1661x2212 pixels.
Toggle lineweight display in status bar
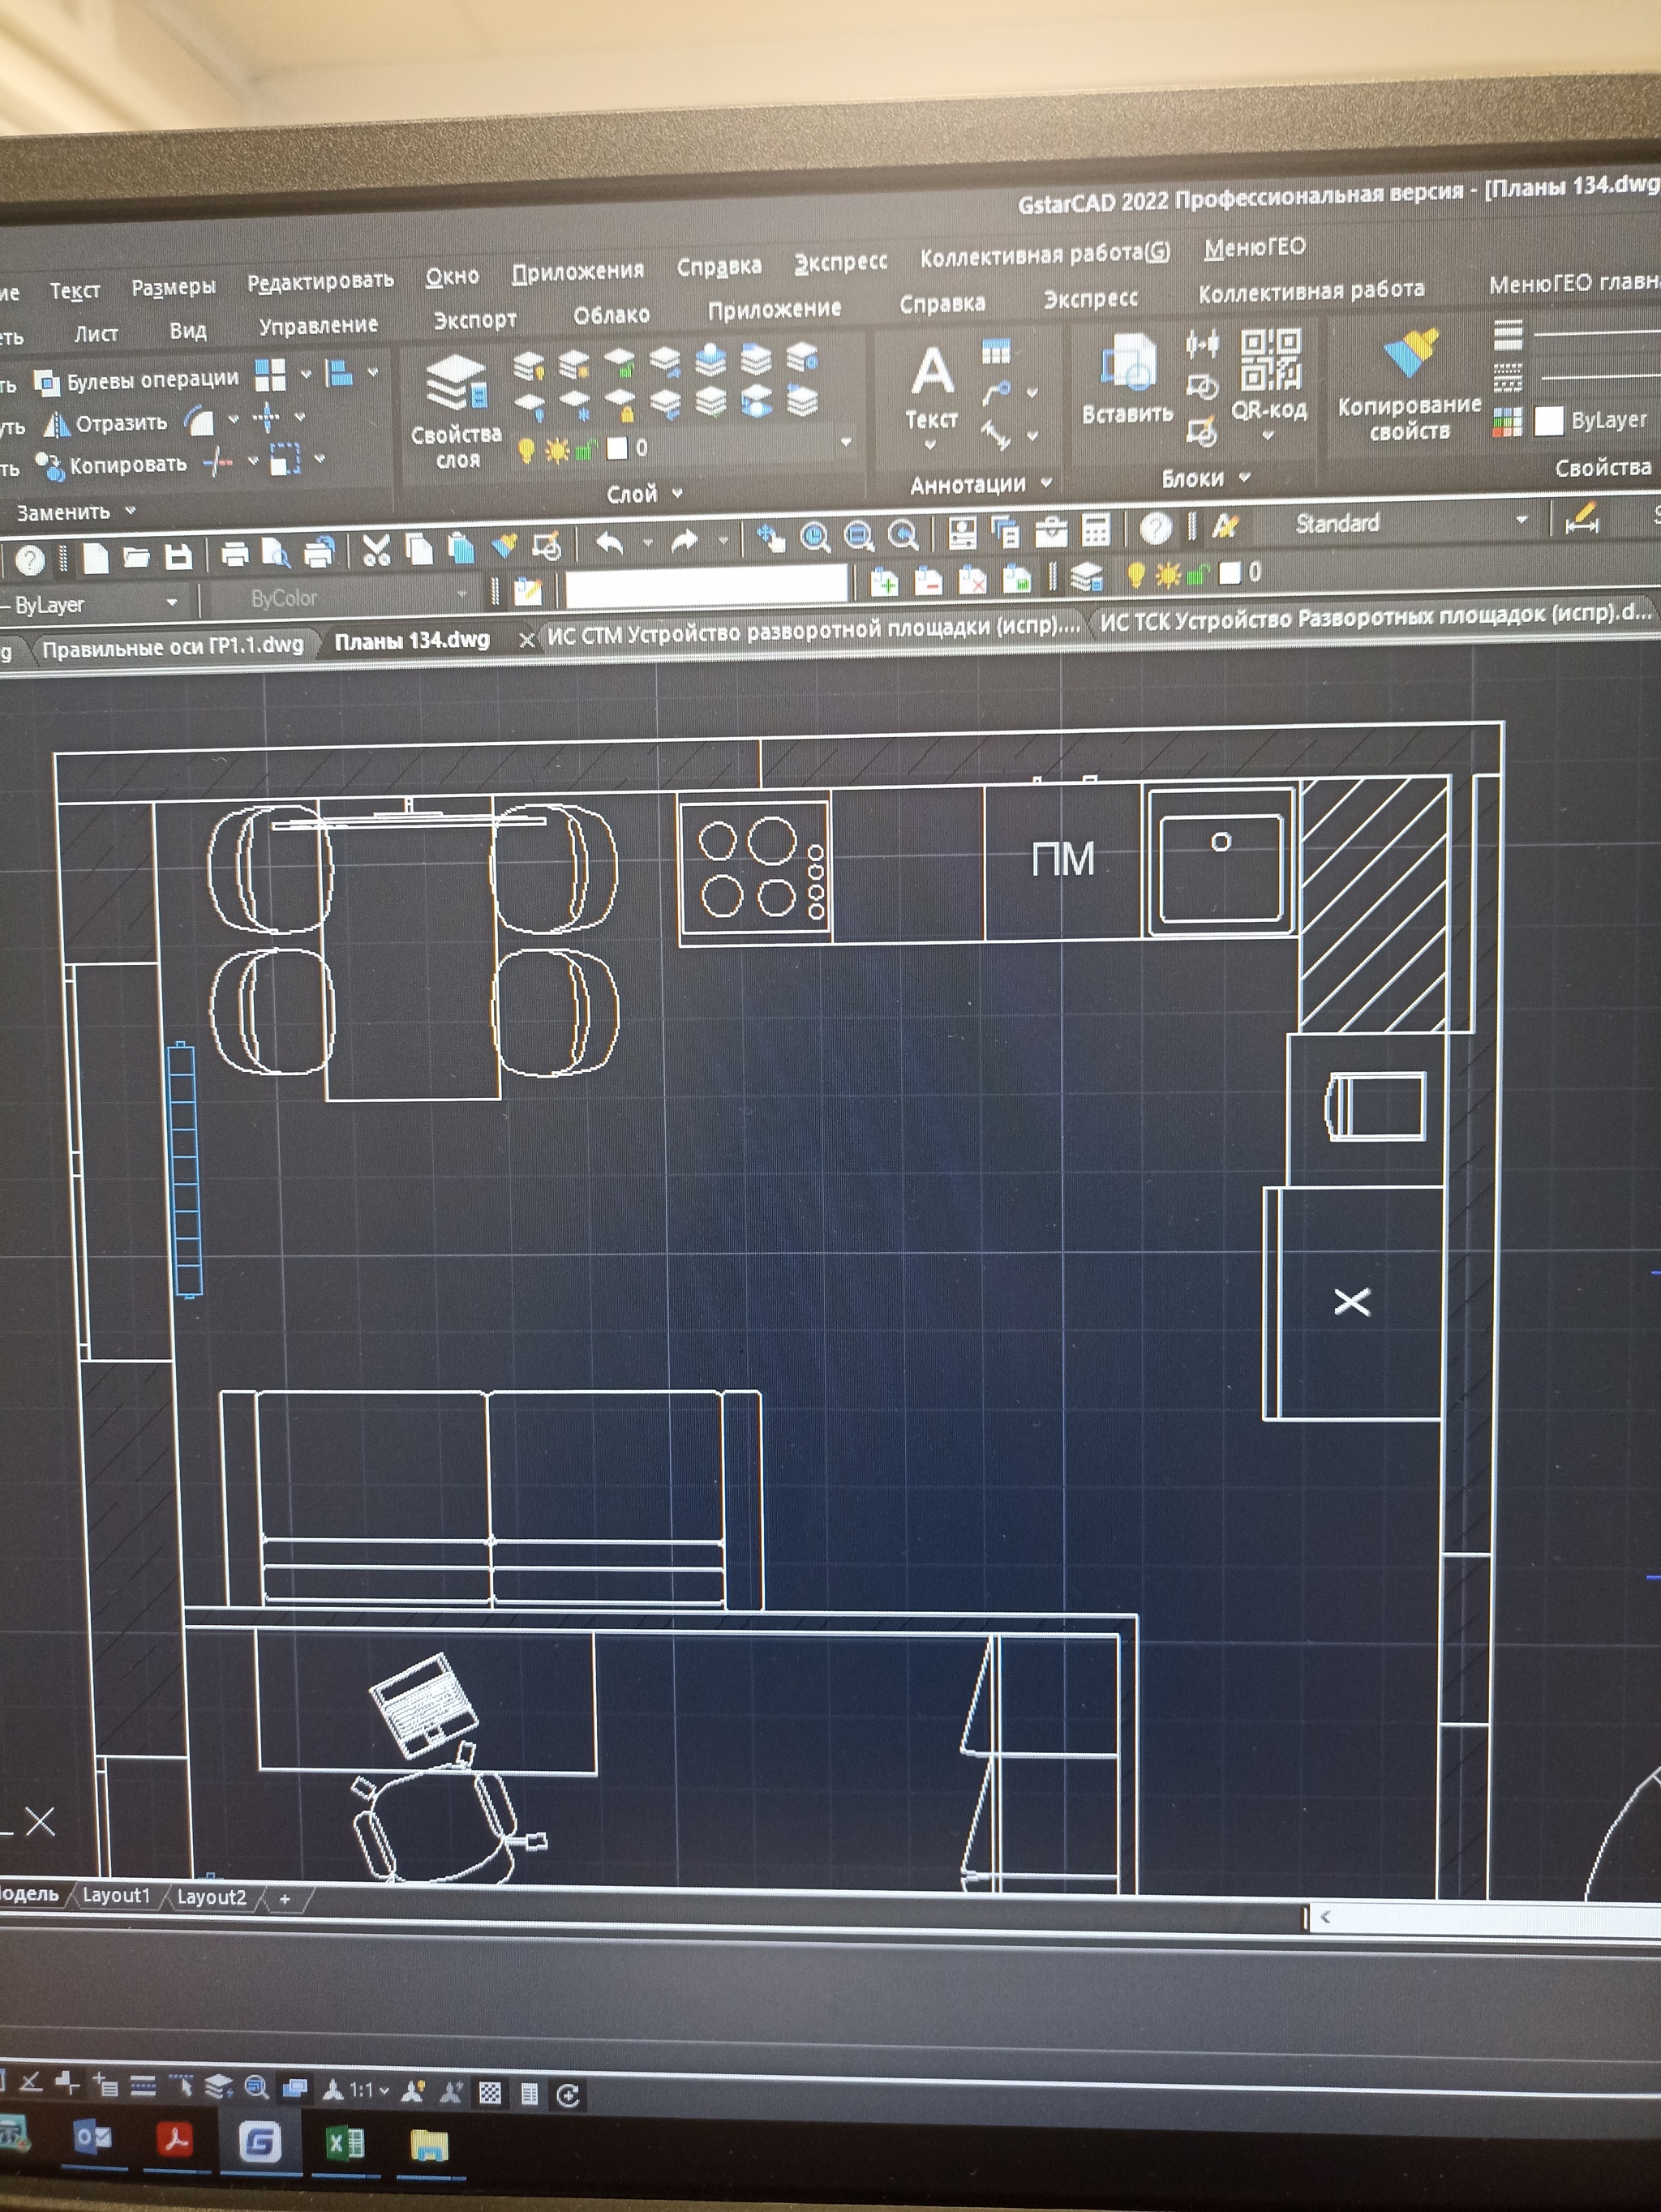point(143,2086)
